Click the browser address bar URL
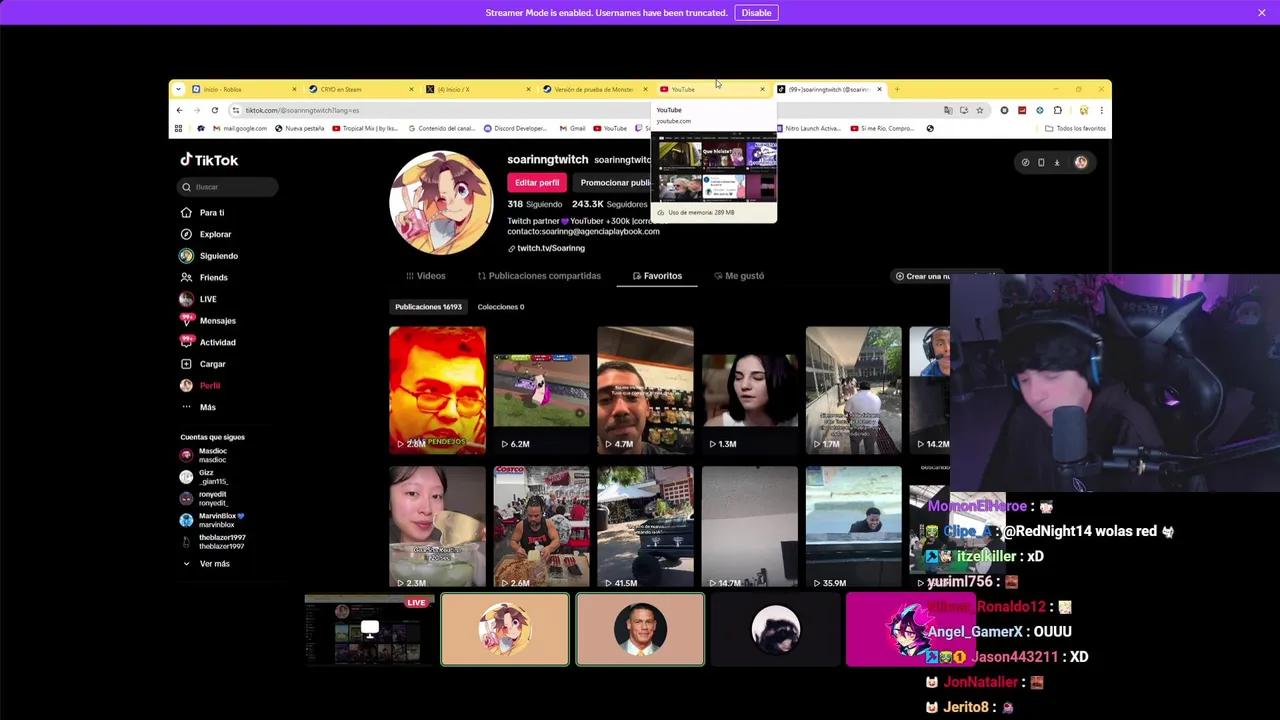Screen dimensions: 1280x720 pyautogui.click(x=302, y=110)
